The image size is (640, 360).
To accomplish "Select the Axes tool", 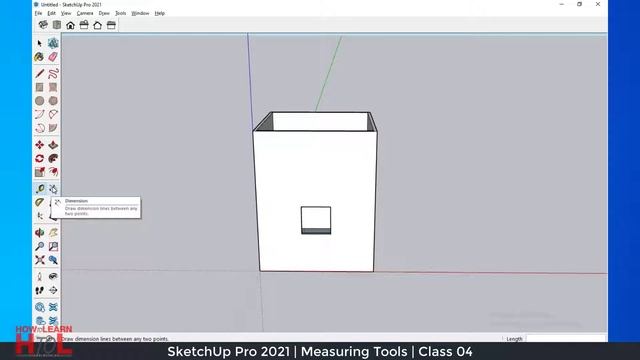I will pyautogui.click(x=40, y=216).
